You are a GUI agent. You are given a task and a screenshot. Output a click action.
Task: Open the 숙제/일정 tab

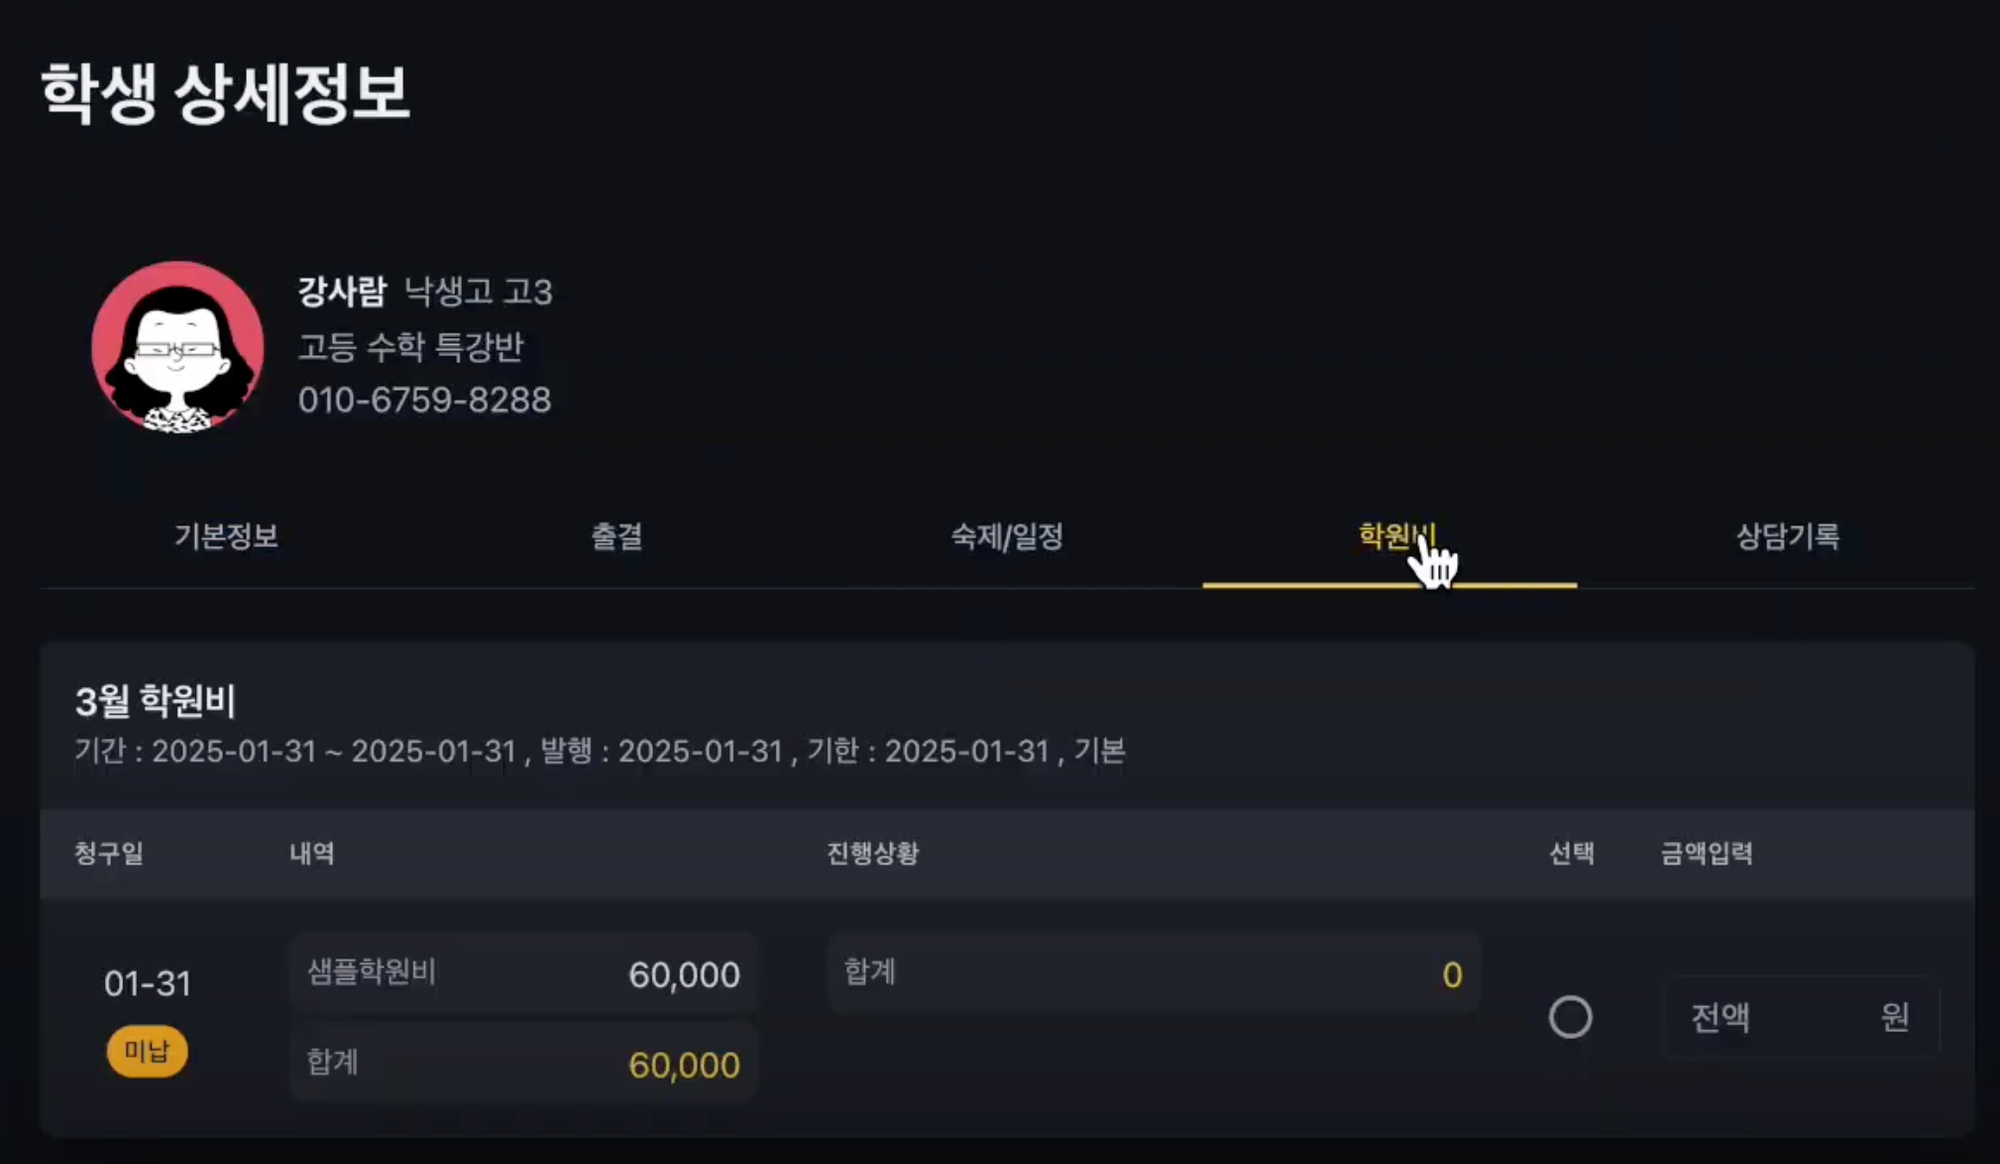coord(1006,536)
